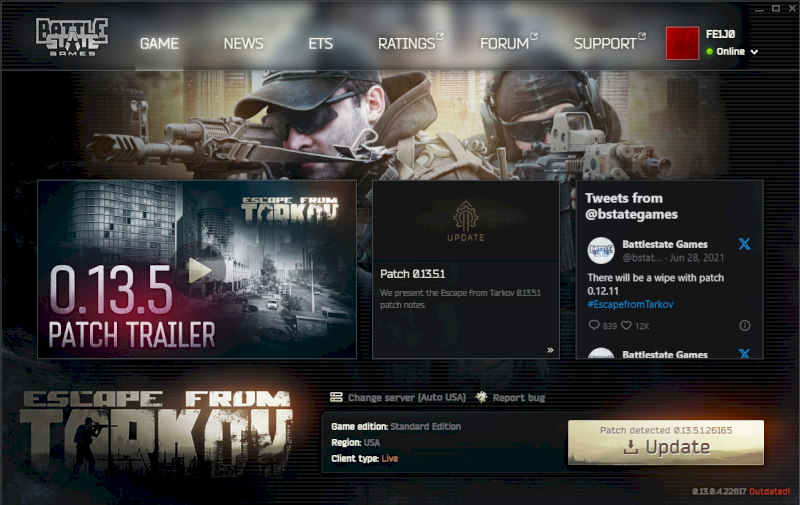This screenshot has width=800, height=505.
Task: Open the RATINGS external link
Action: click(410, 43)
